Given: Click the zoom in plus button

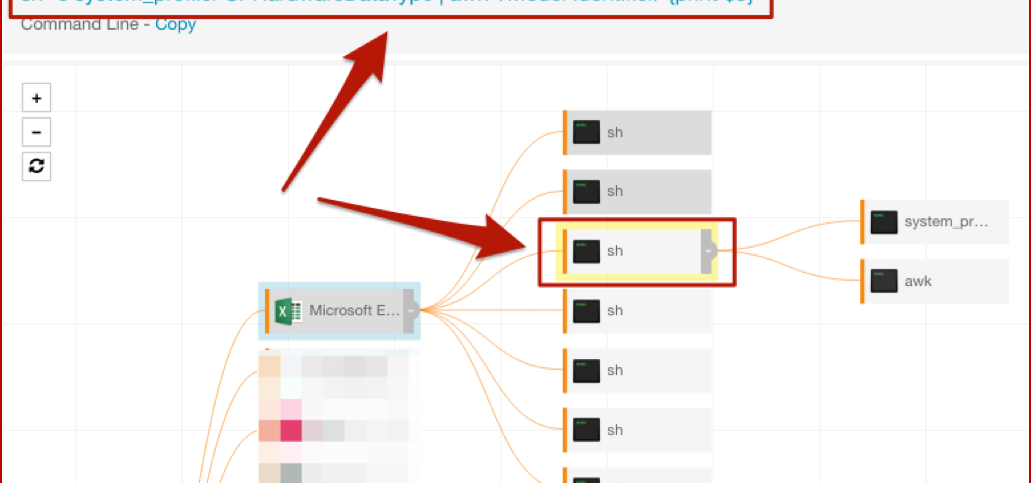Looking at the screenshot, I should click(x=37, y=98).
